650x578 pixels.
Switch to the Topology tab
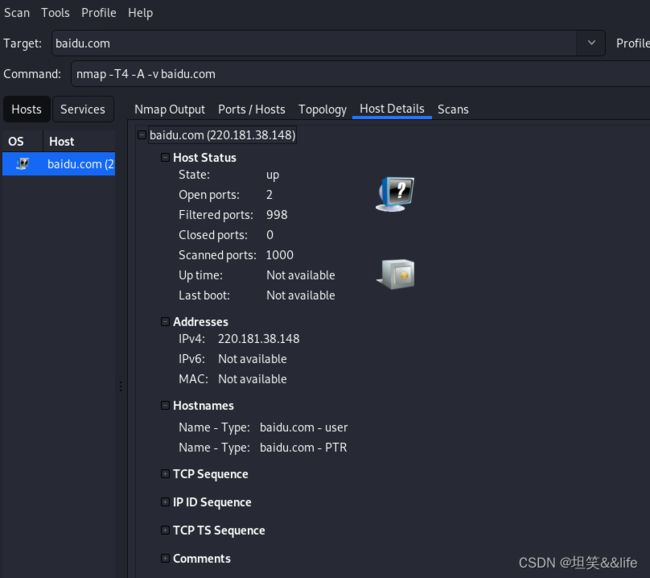point(323,109)
